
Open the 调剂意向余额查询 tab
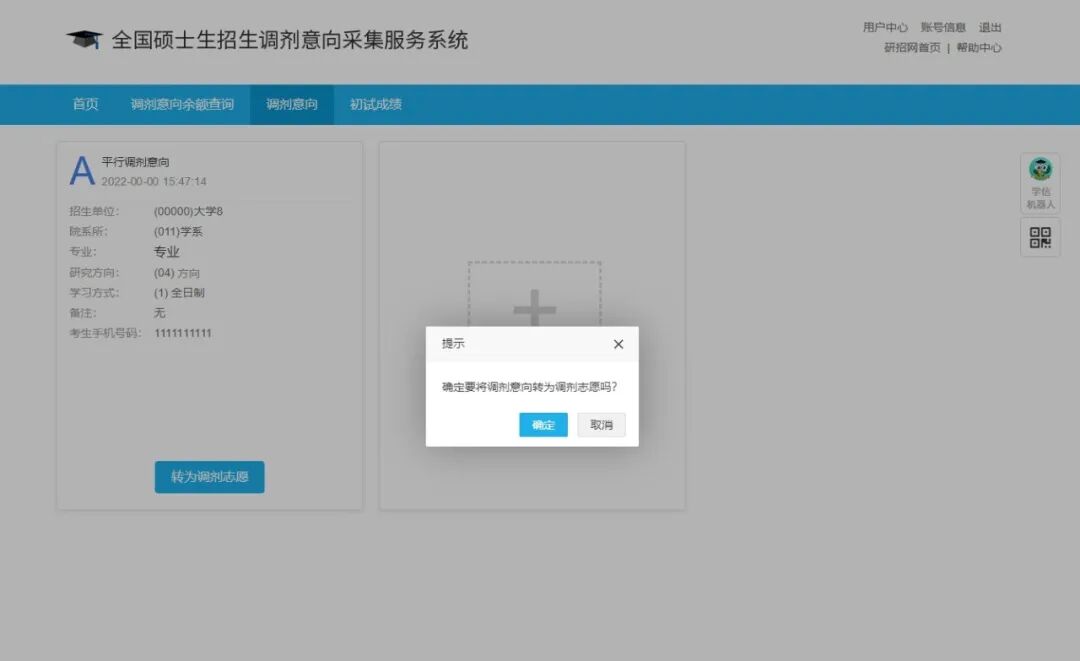[x=184, y=104]
